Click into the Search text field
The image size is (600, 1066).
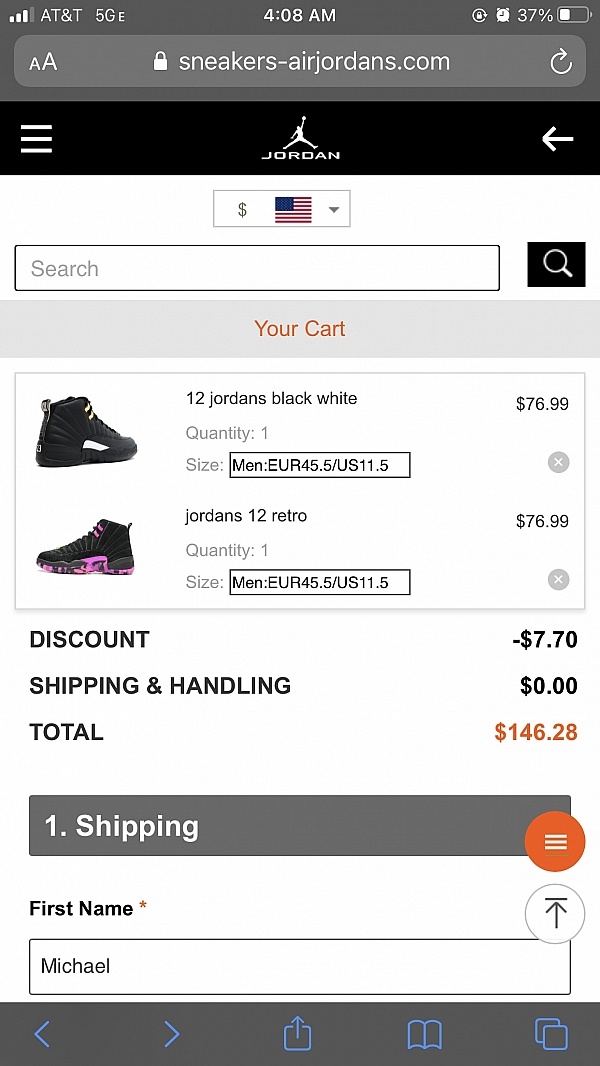coord(257,268)
